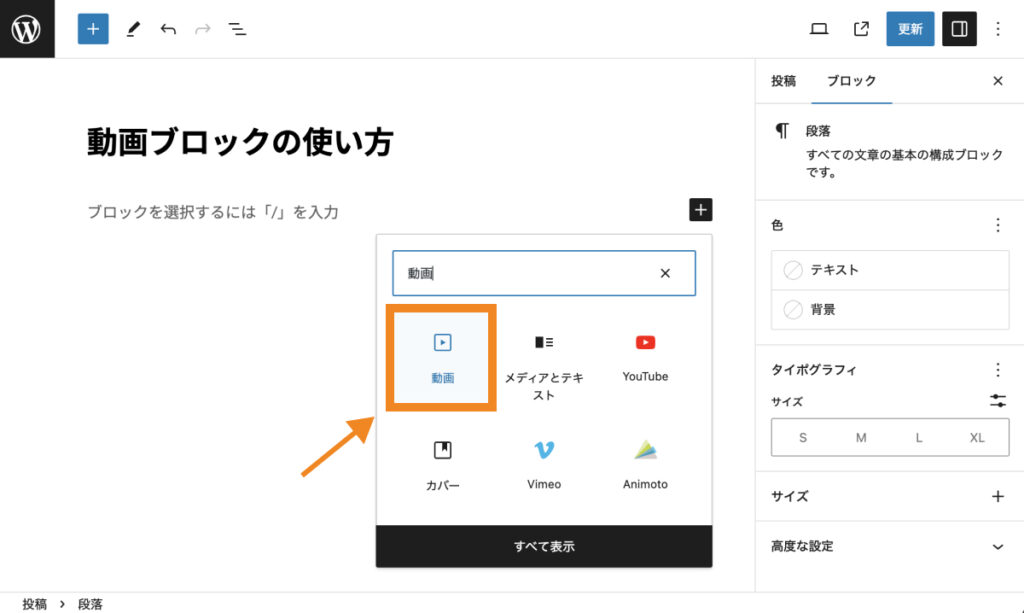Expand the サイズ section with the plus
The height and width of the screenshot is (613, 1024).
997,496
